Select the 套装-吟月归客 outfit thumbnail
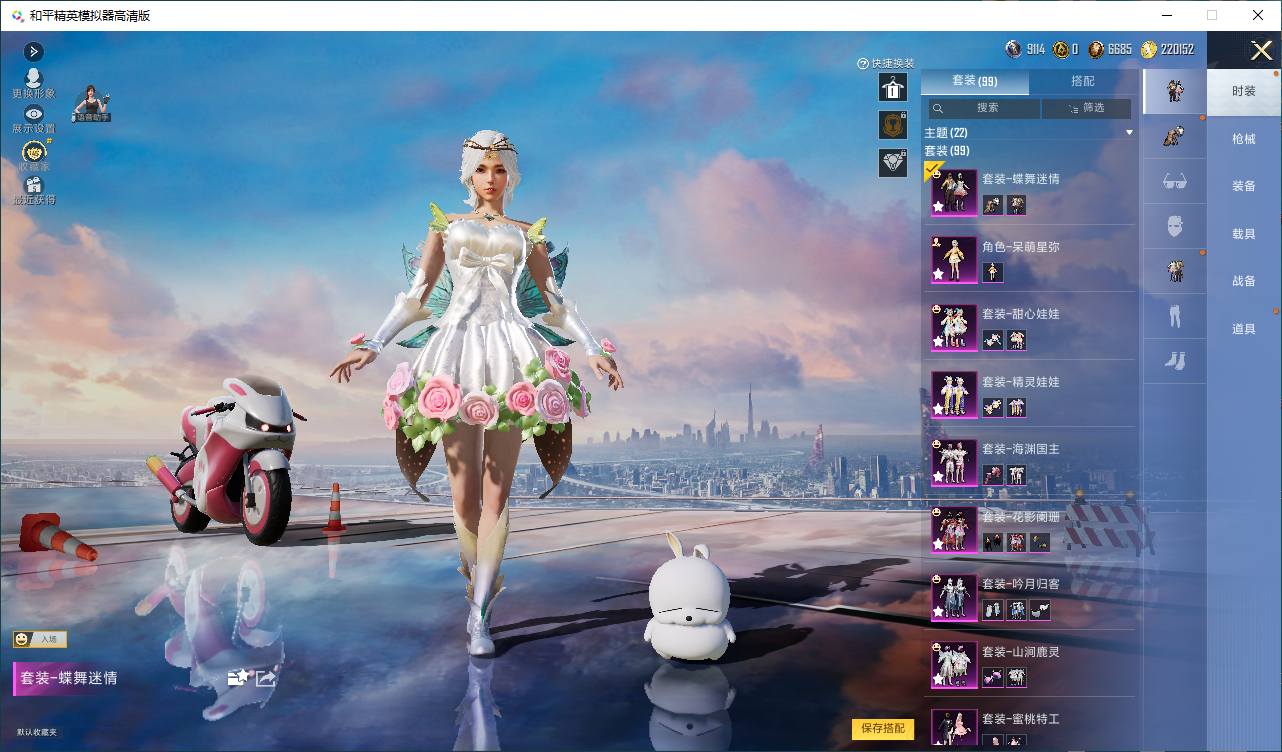The height and width of the screenshot is (752, 1282). (954, 597)
